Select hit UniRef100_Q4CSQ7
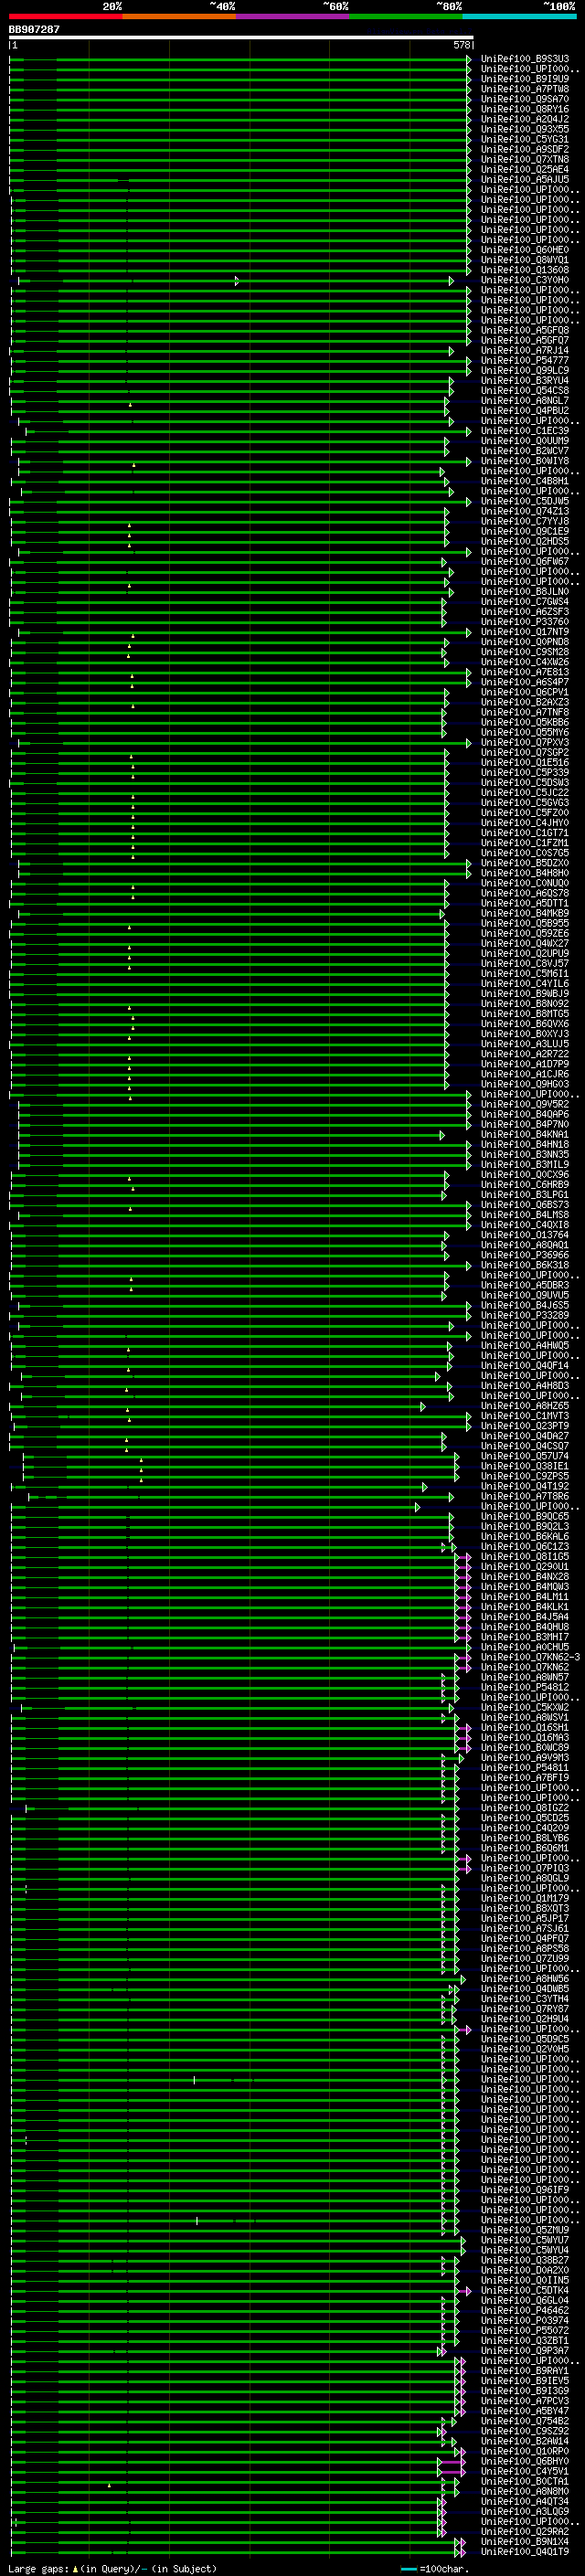 pos(525,1446)
